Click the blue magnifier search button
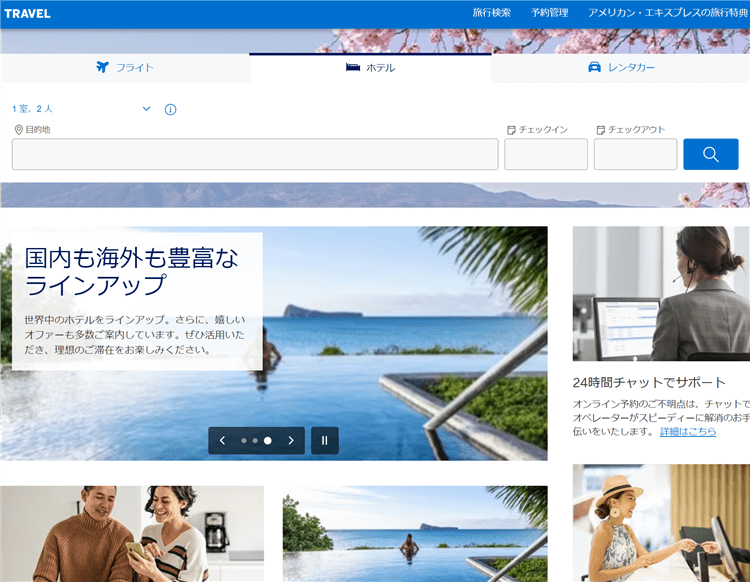The height and width of the screenshot is (582, 750). (x=710, y=154)
